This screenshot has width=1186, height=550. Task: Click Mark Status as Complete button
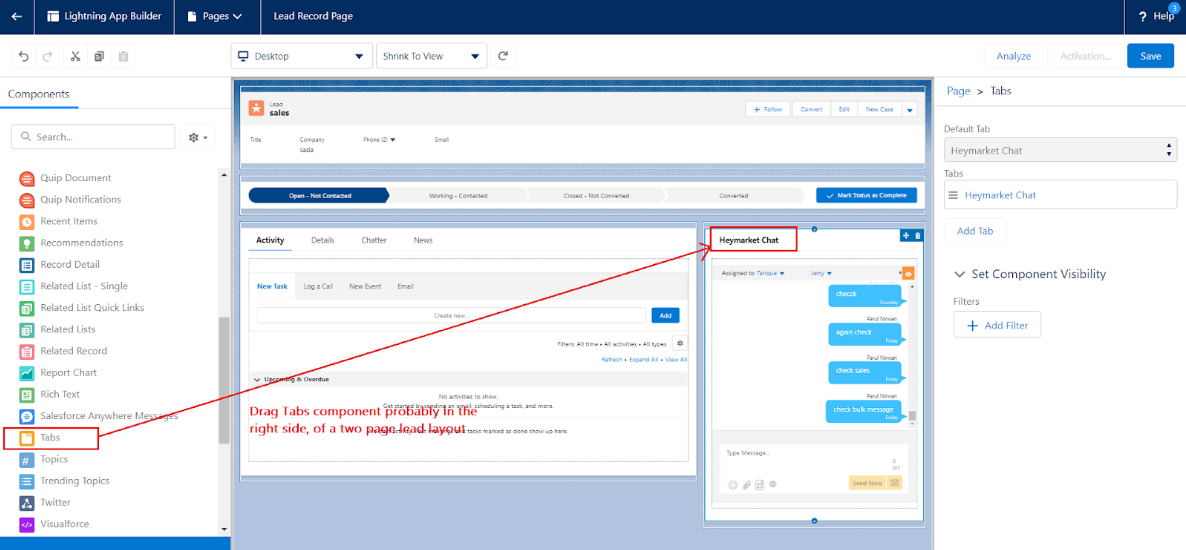866,195
